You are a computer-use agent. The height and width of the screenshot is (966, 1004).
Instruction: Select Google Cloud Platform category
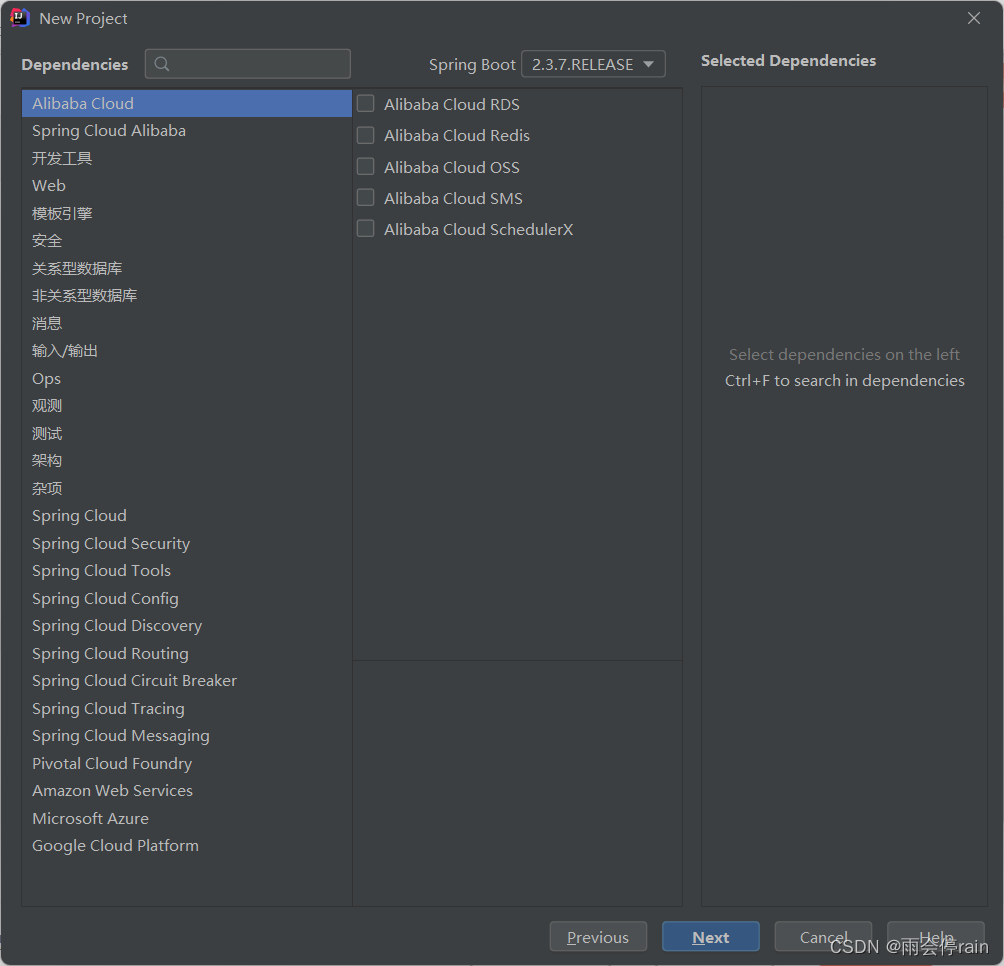coord(186,846)
